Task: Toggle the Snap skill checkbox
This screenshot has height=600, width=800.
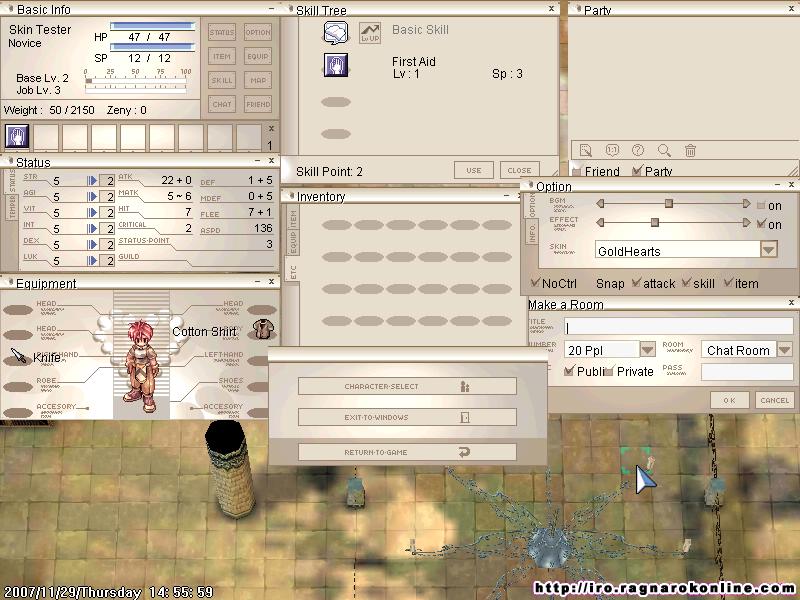Action: [x=686, y=282]
